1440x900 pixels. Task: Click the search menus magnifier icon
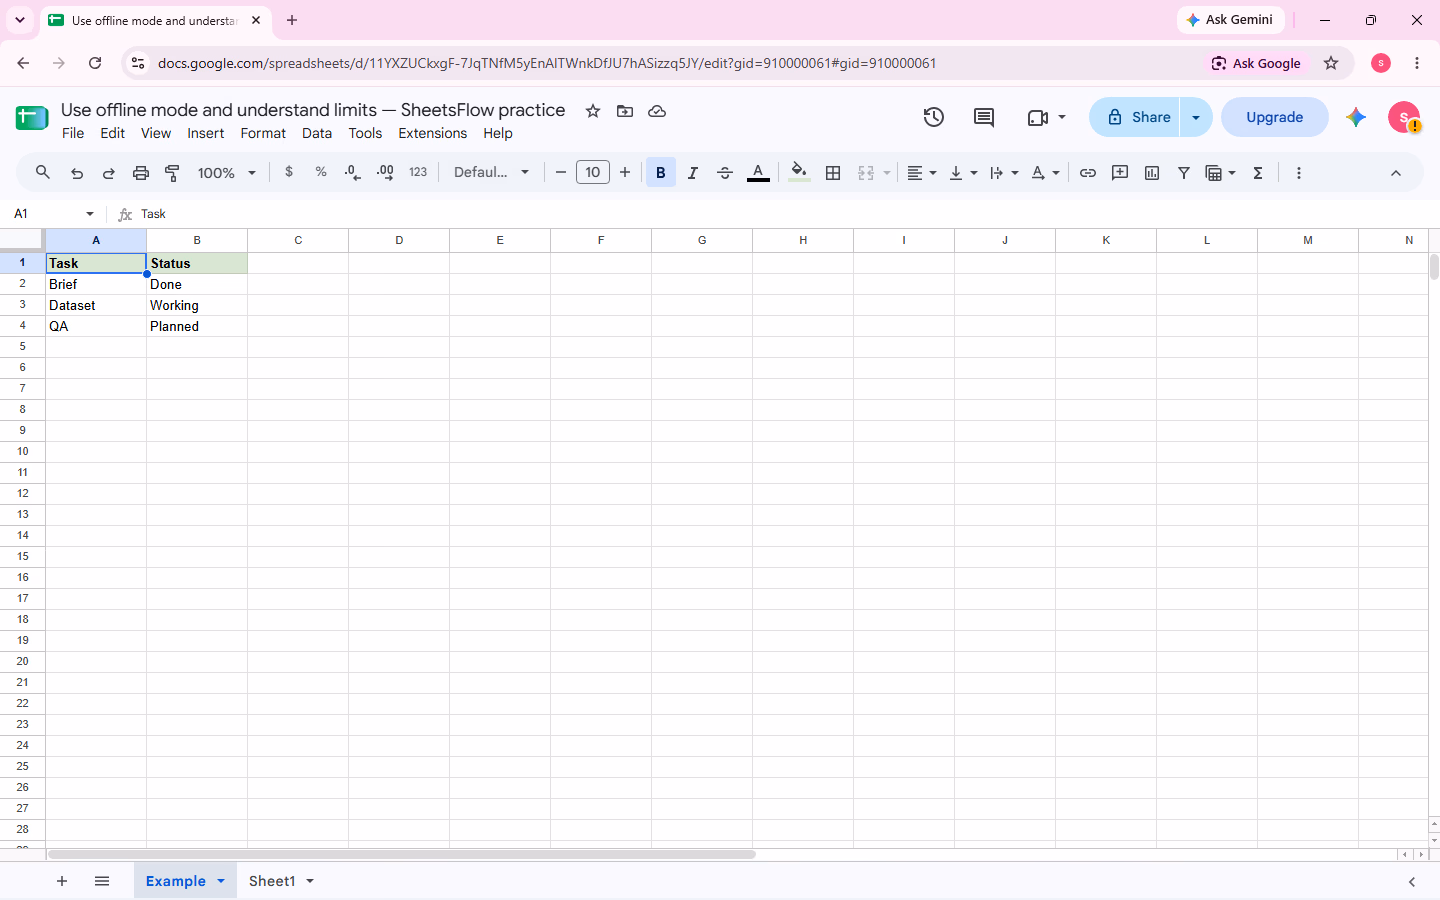(43, 173)
